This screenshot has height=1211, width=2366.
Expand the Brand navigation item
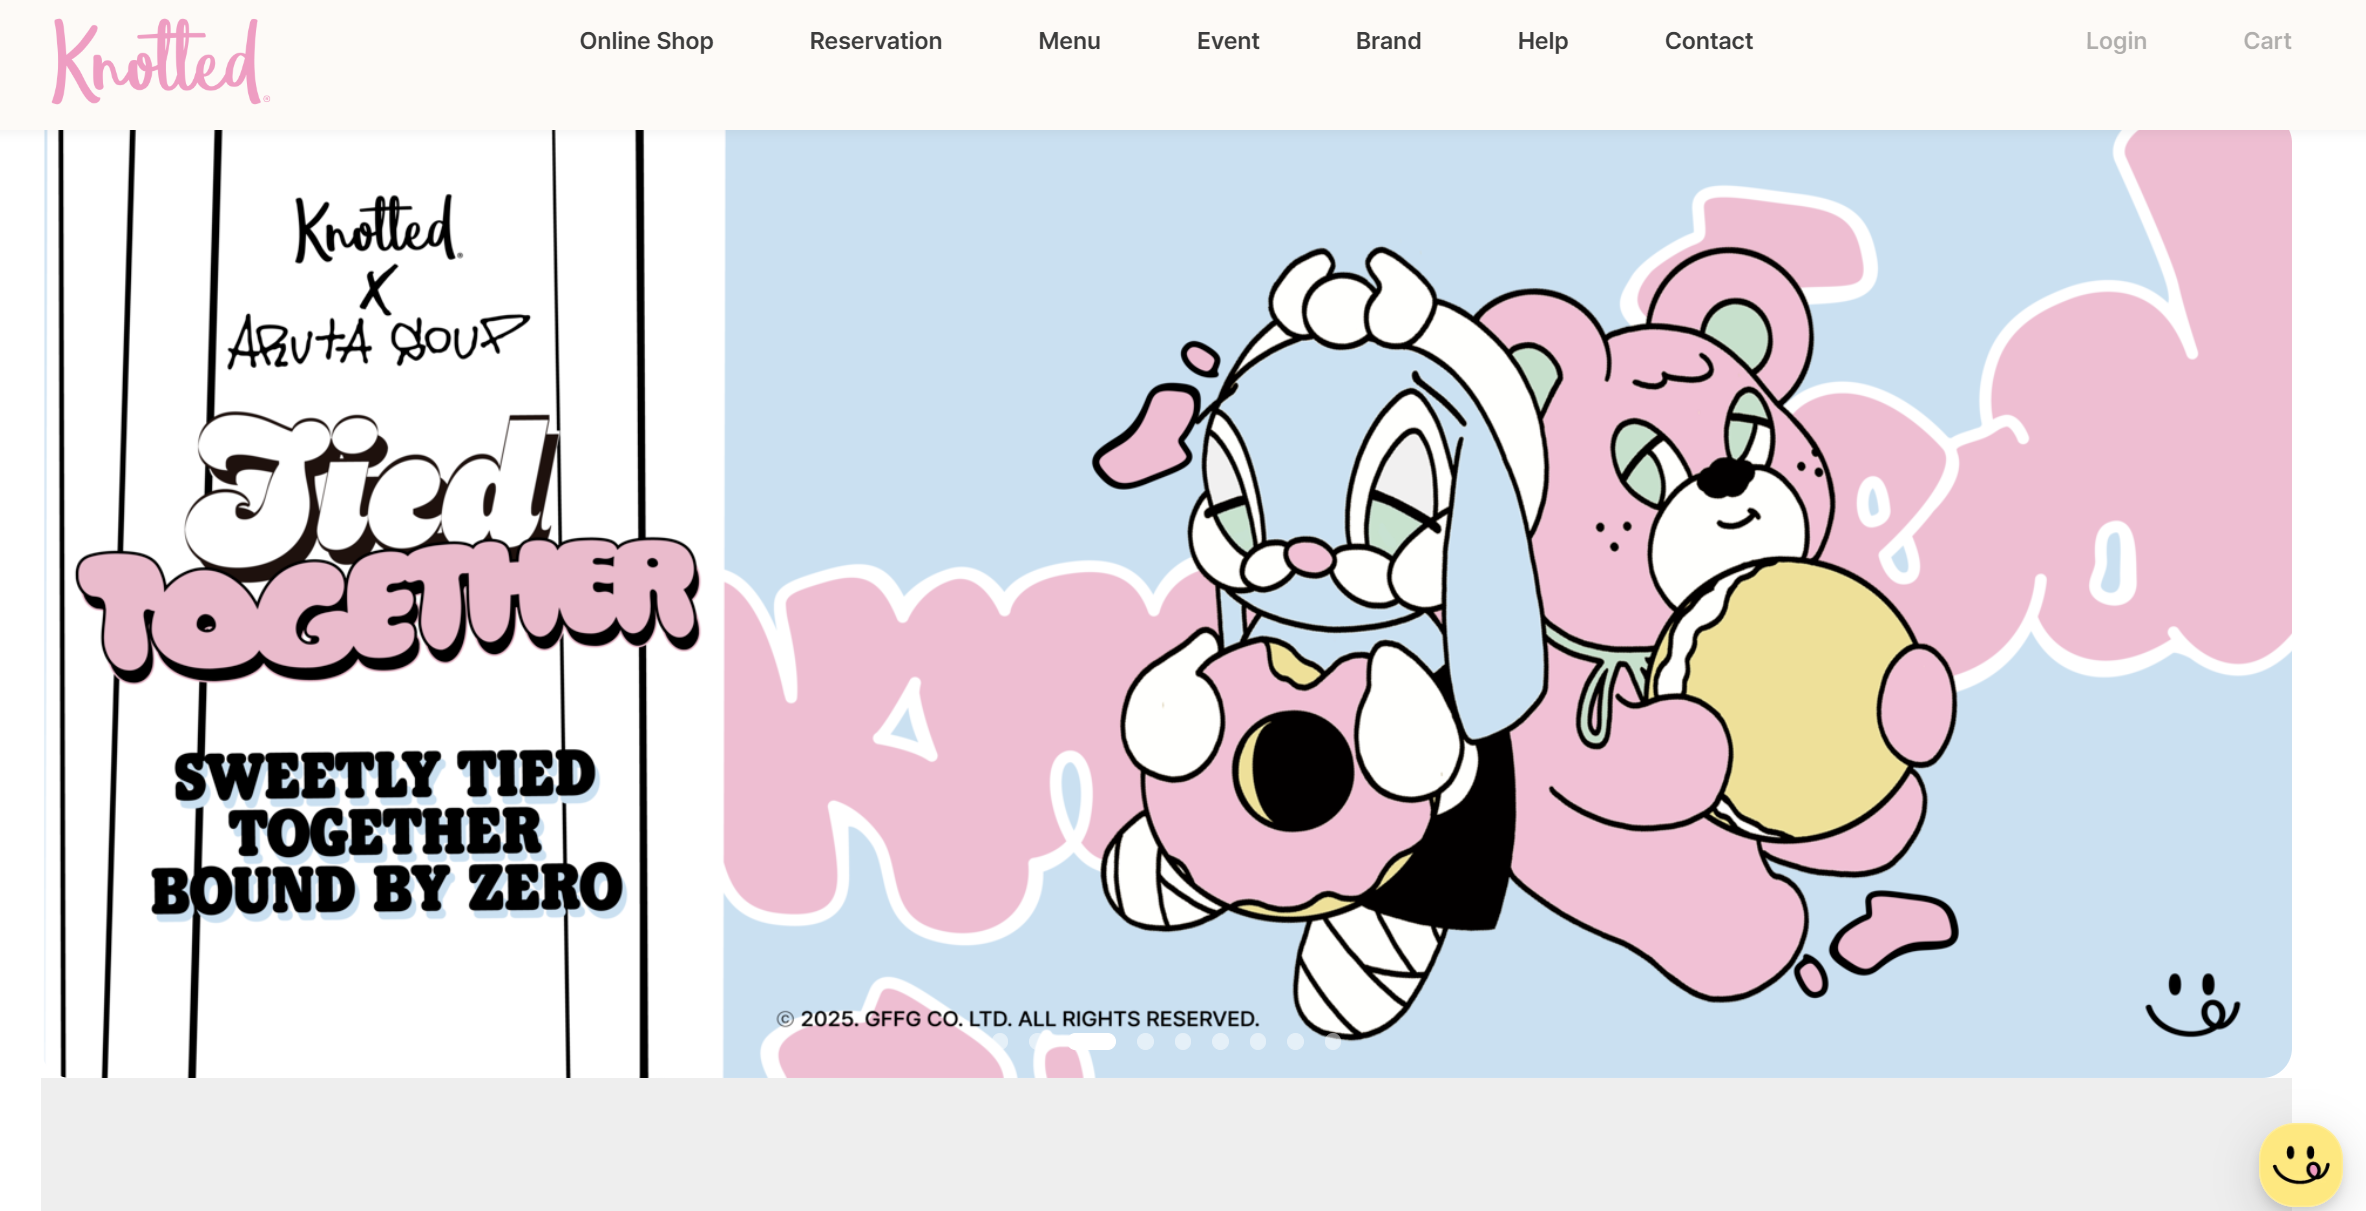click(x=1388, y=41)
